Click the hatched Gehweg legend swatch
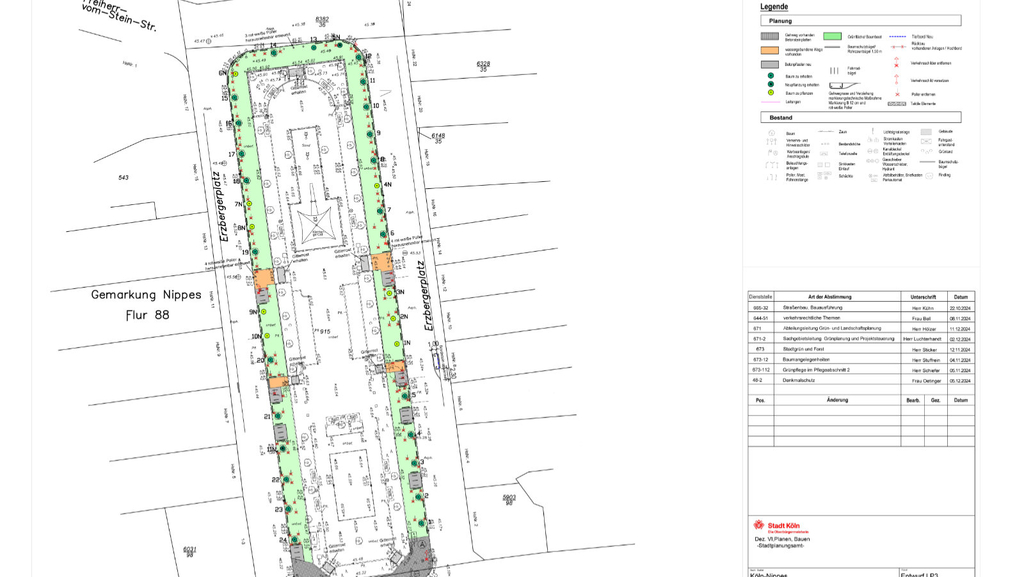The width and height of the screenshot is (1024, 577). 769,36
